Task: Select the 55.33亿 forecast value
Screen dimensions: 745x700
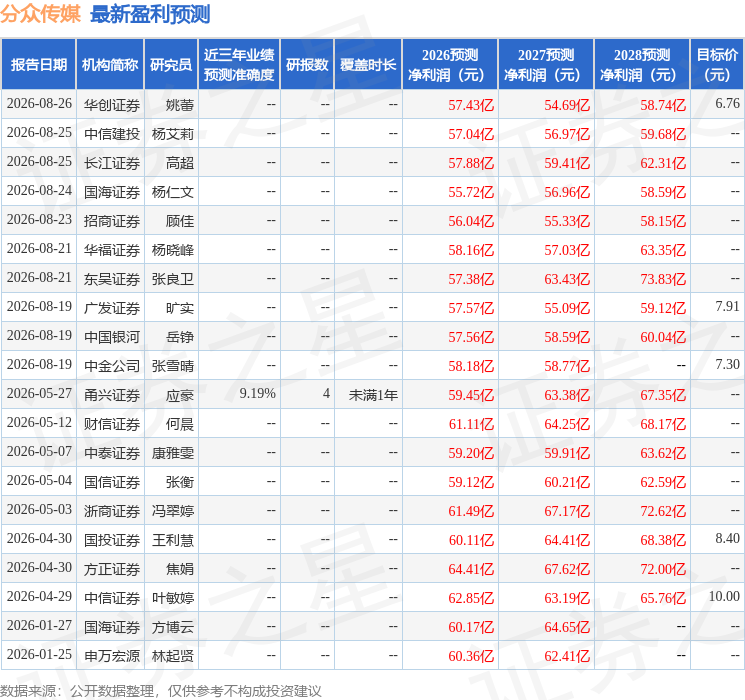Action: pos(567,221)
